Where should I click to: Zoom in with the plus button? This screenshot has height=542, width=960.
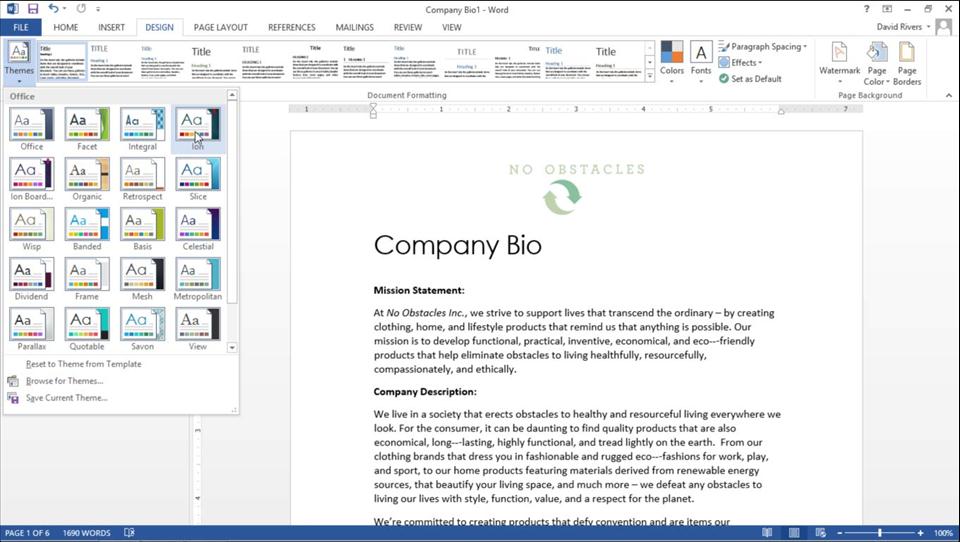[920, 533]
